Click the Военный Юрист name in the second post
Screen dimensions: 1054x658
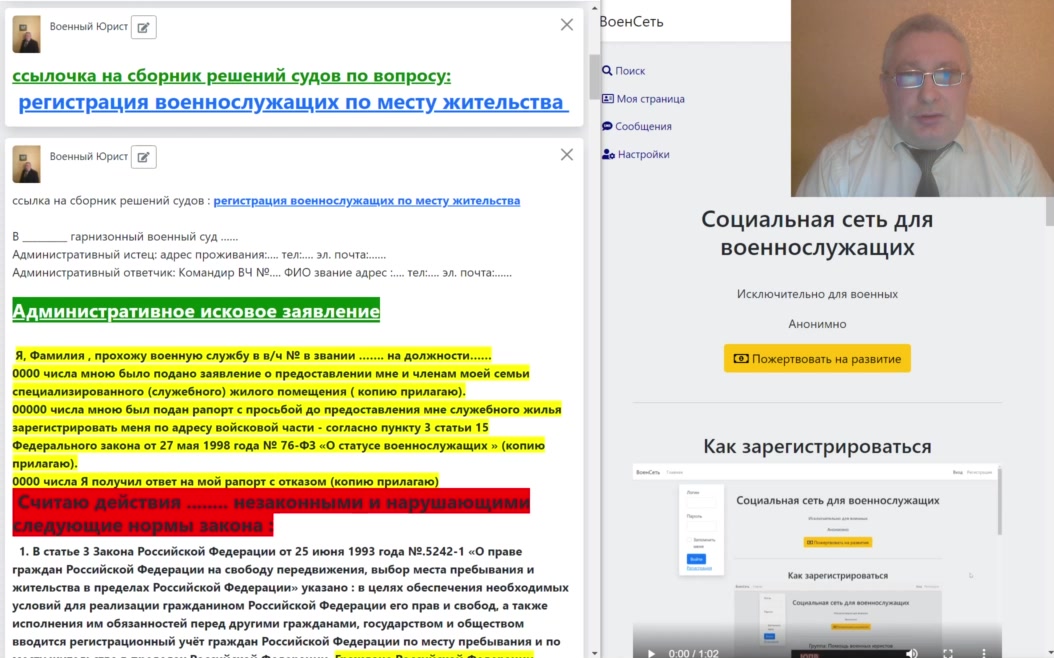pos(89,156)
